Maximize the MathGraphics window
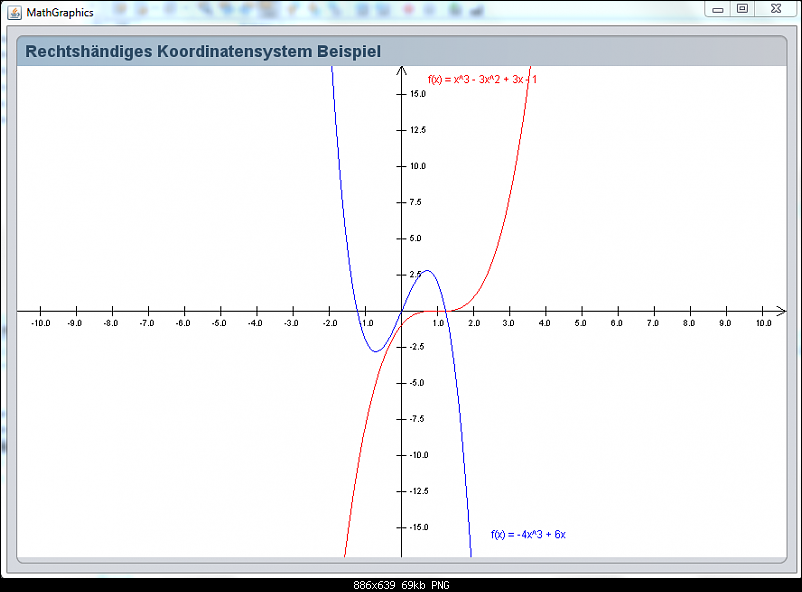Screen dimensions: 802x592 click(742, 9)
